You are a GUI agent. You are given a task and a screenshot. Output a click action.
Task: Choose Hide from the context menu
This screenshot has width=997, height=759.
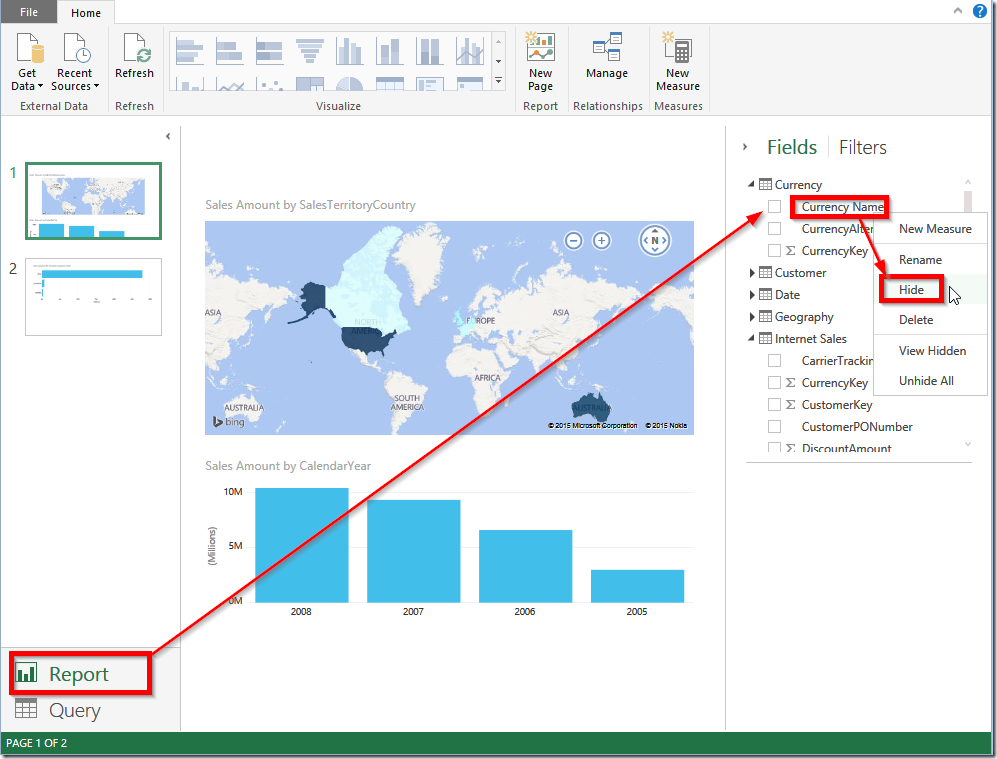(x=911, y=290)
